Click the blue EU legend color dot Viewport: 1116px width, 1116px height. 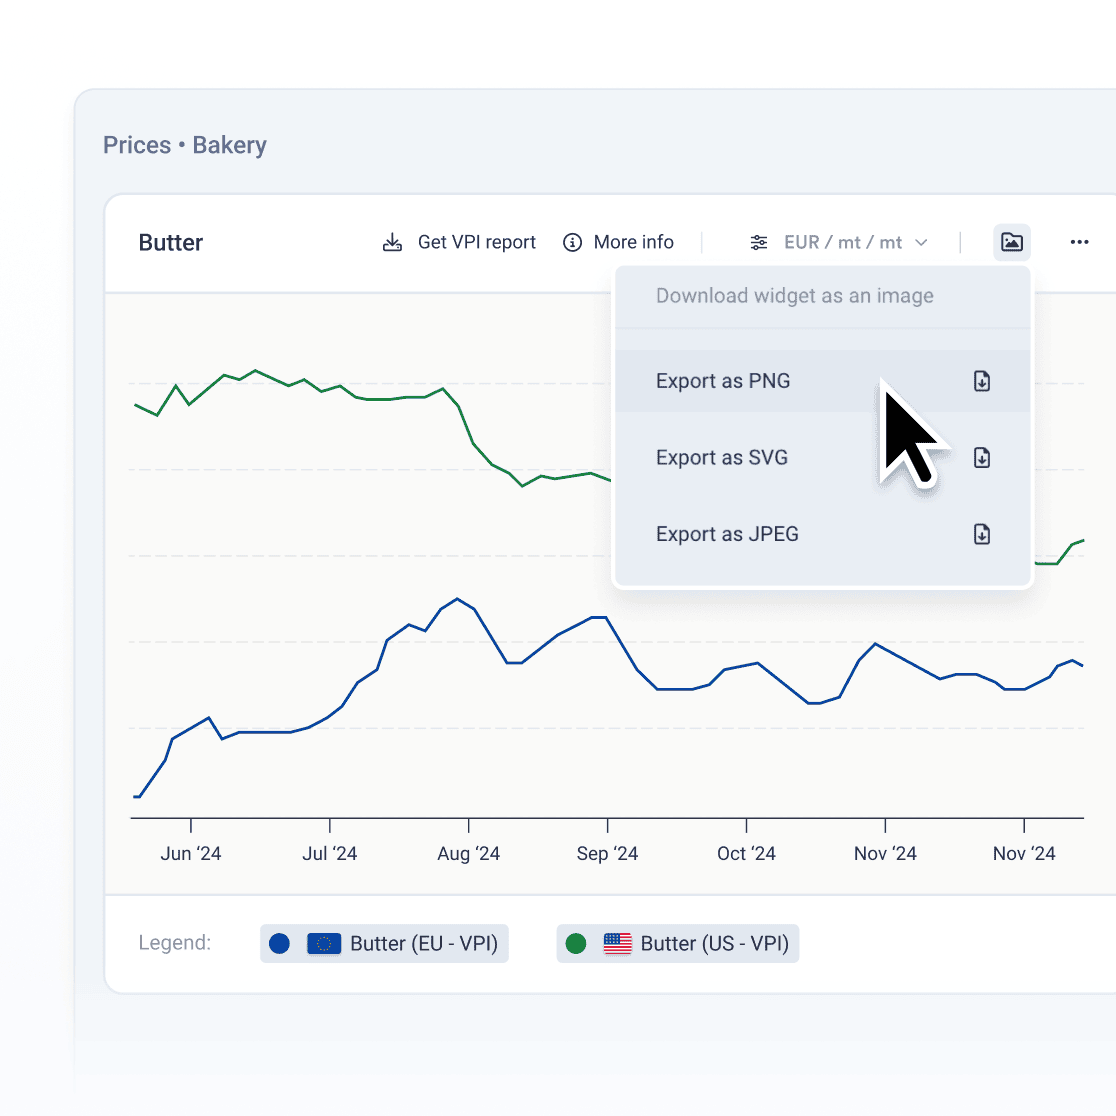pyautogui.click(x=280, y=944)
